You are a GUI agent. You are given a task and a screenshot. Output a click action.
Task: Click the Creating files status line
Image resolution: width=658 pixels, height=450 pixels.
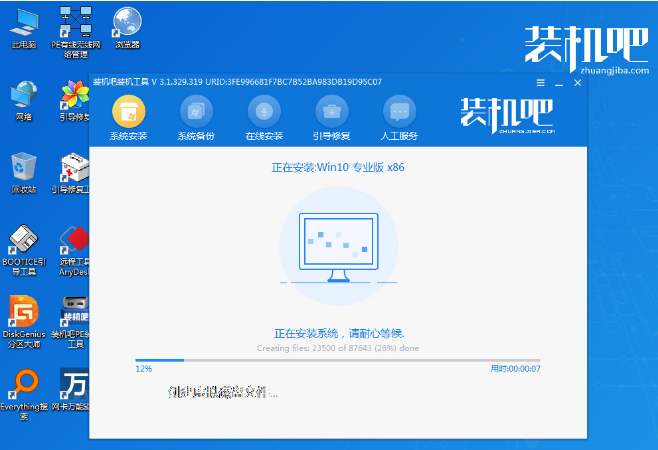pos(338,348)
